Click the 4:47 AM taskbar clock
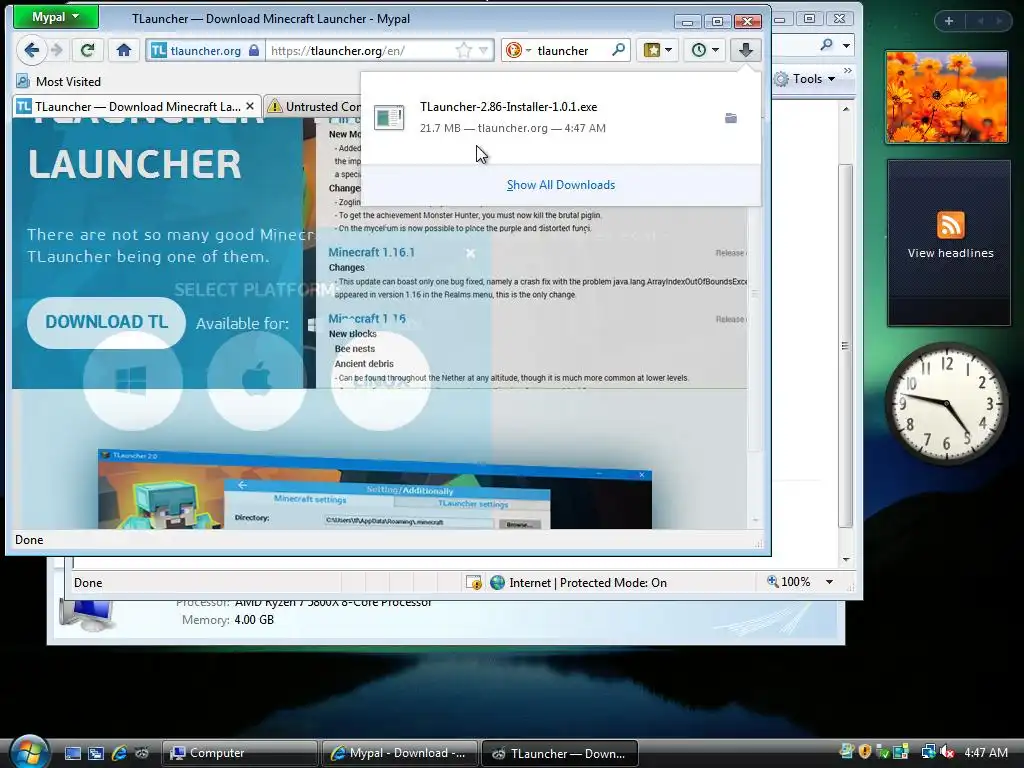Screen dimensions: 1024x768 click(x=986, y=752)
